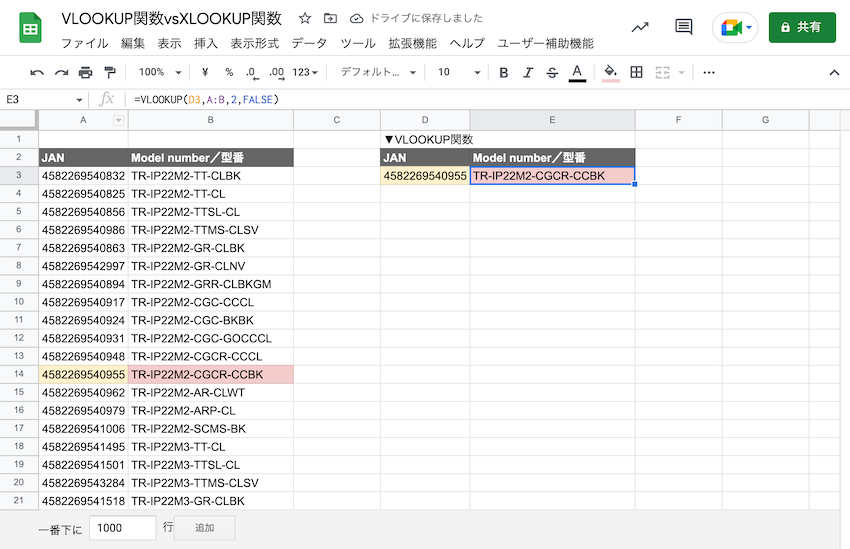Open the 123 number format dropdown
The width and height of the screenshot is (850, 549).
point(306,72)
